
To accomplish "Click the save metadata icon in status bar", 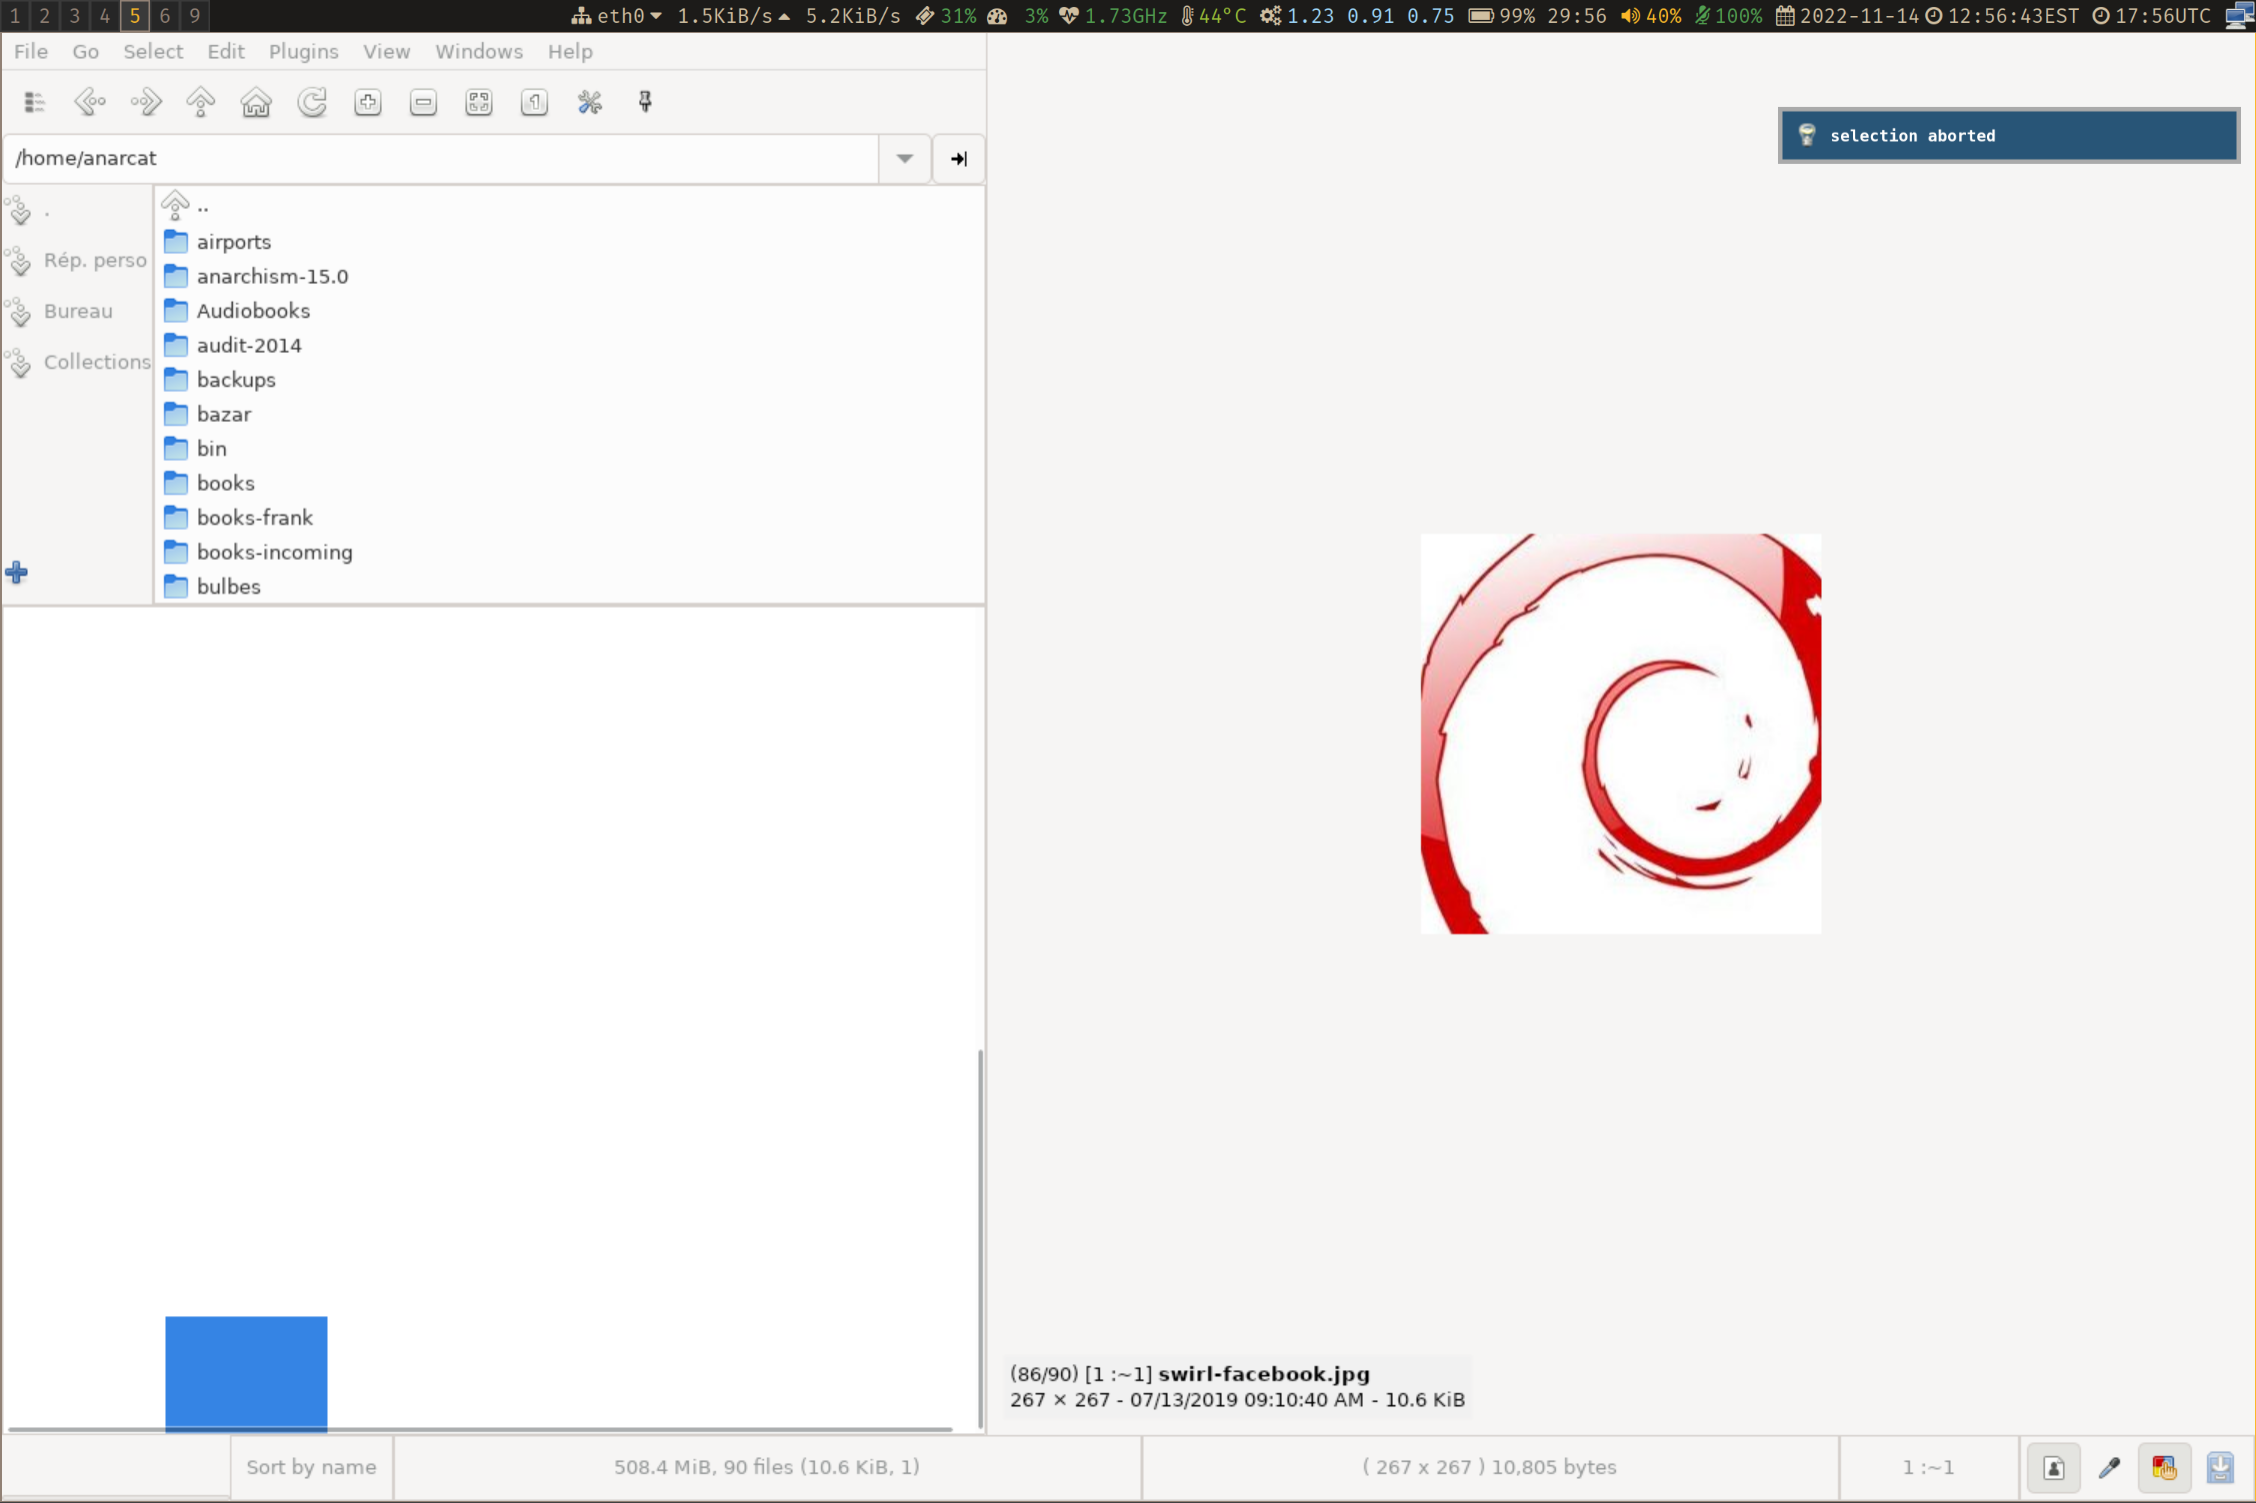I will point(2220,1467).
